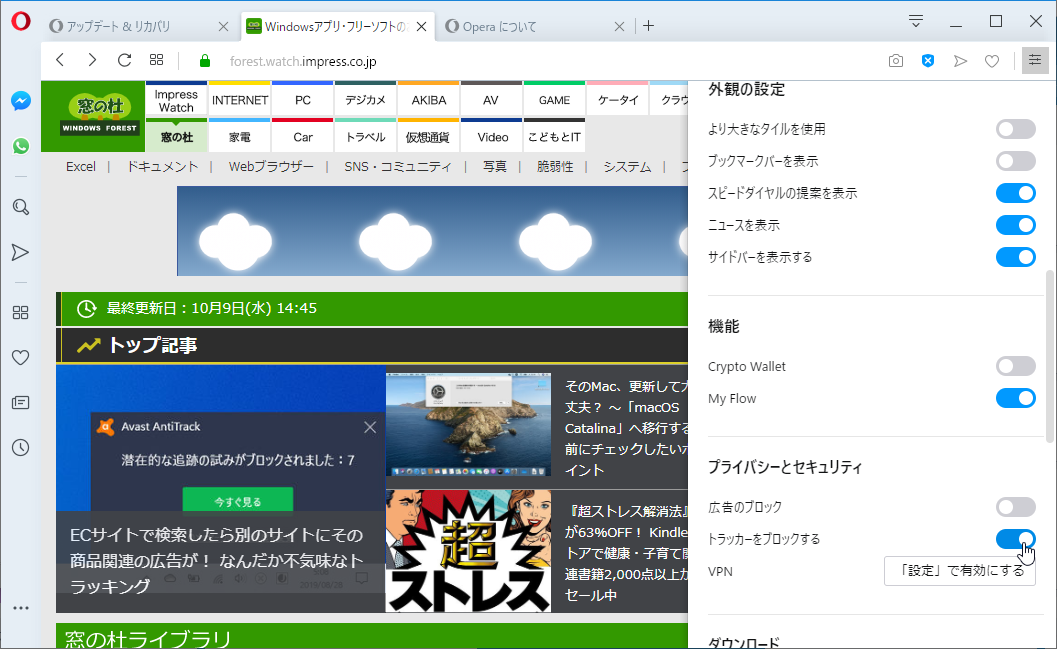The image size is (1057, 649).
Task: Open start page grid icon in toolbar
Action: tap(156, 60)
